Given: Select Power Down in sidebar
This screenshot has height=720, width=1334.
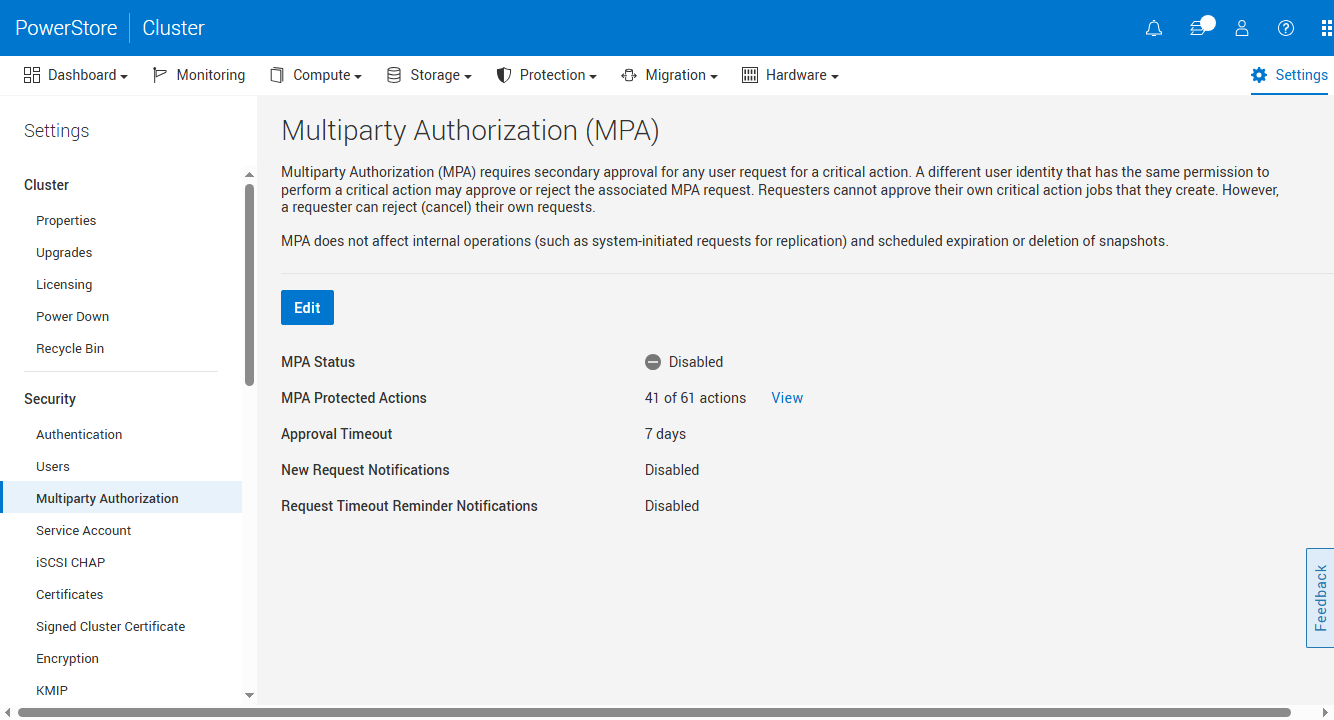Looking at the screenshot, I should pos(73,317).
